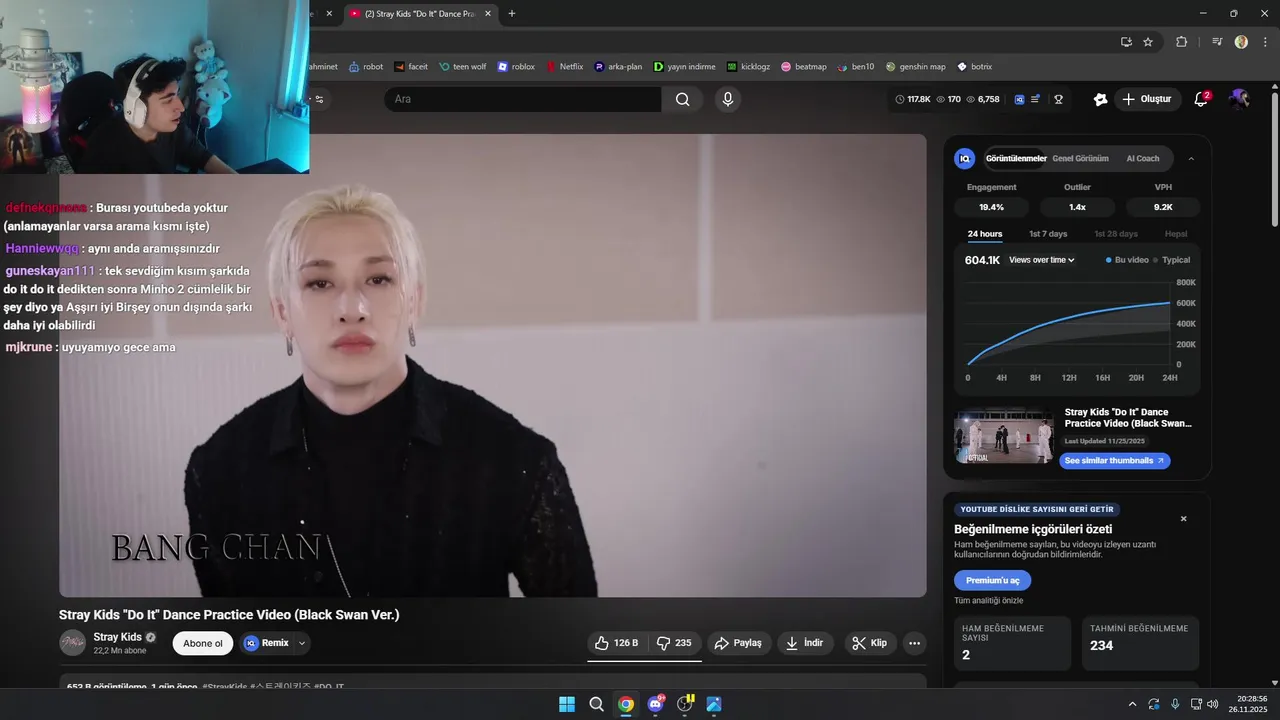Open the Netflix bookmark
Screen dimensions: 1280x720
tap(564, 67)
